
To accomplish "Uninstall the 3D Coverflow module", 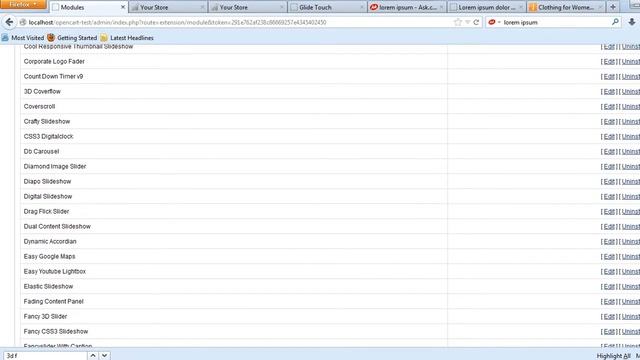I will point(631,92).
